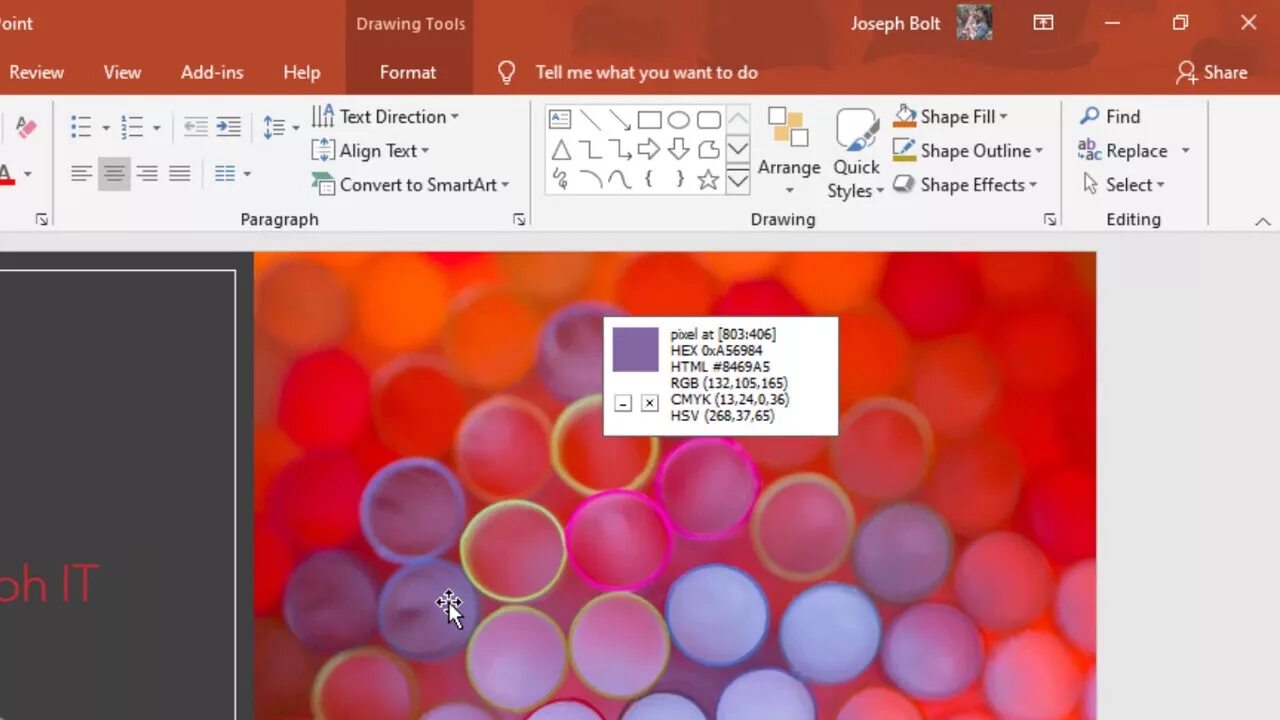This screenshot has height=720, width=1280.
Task: Collapse the ribbon with the chevron
Action: pyautogui.click(x=1262, y=221)
